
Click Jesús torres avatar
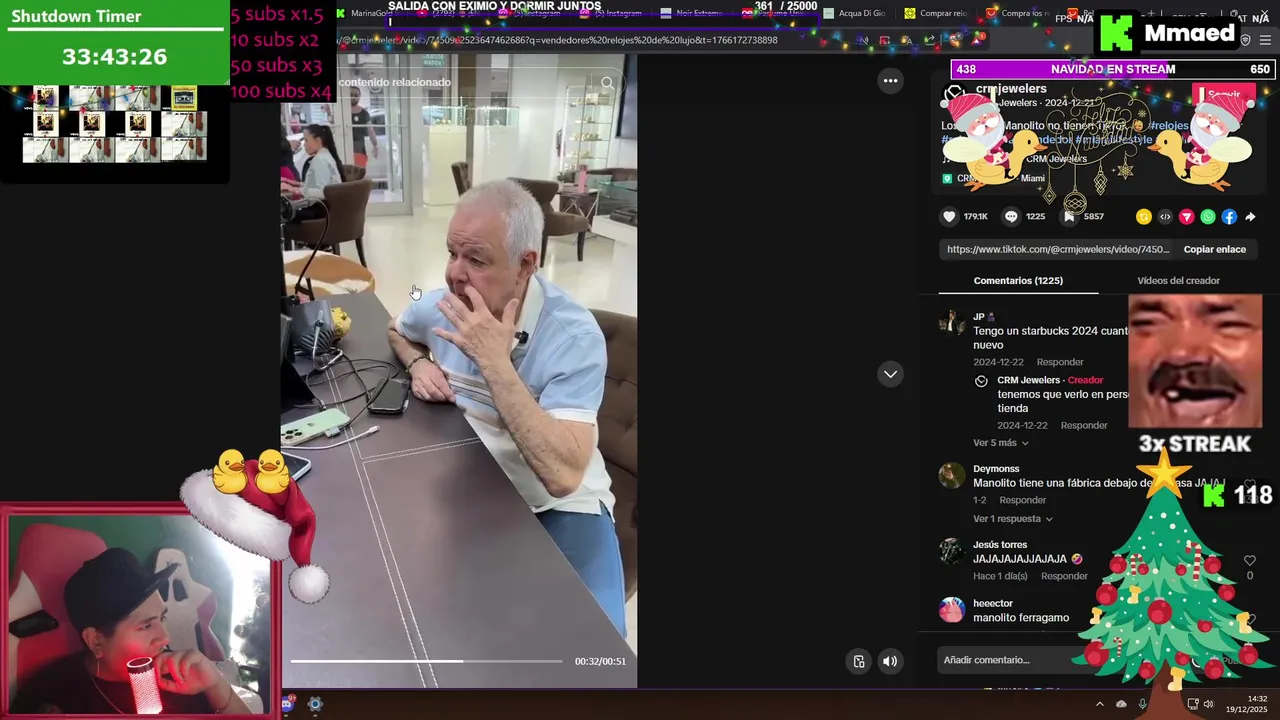click(x=952, y=551)
